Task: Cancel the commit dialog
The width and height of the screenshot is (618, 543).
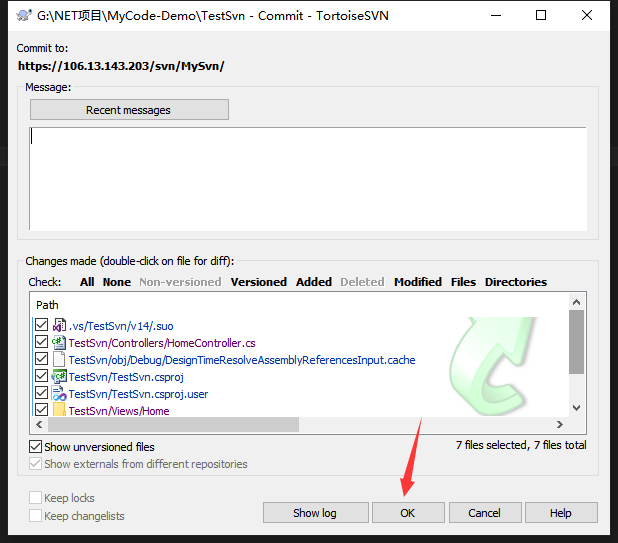Action: point(485,513)
